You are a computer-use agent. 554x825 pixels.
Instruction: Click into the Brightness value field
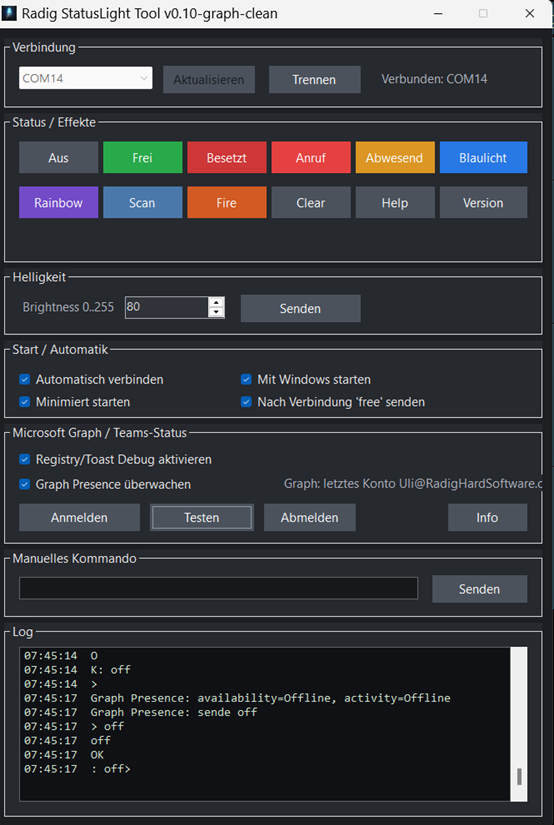click(x=167, y=307)
